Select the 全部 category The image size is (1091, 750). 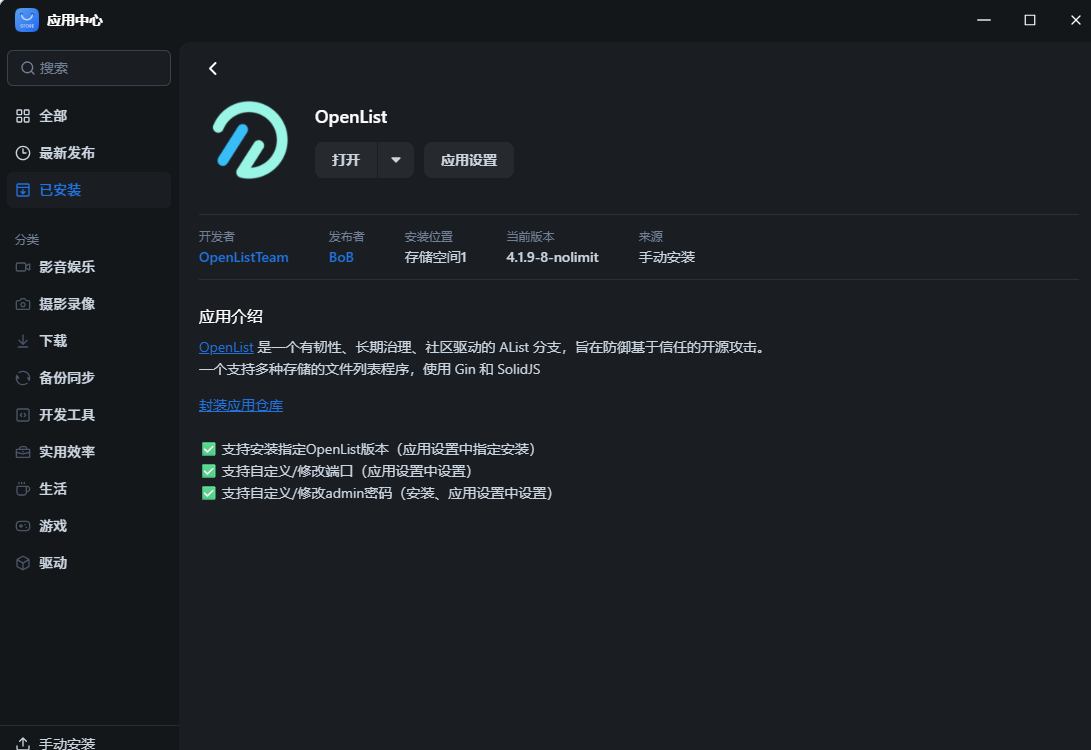click(89, 116)
